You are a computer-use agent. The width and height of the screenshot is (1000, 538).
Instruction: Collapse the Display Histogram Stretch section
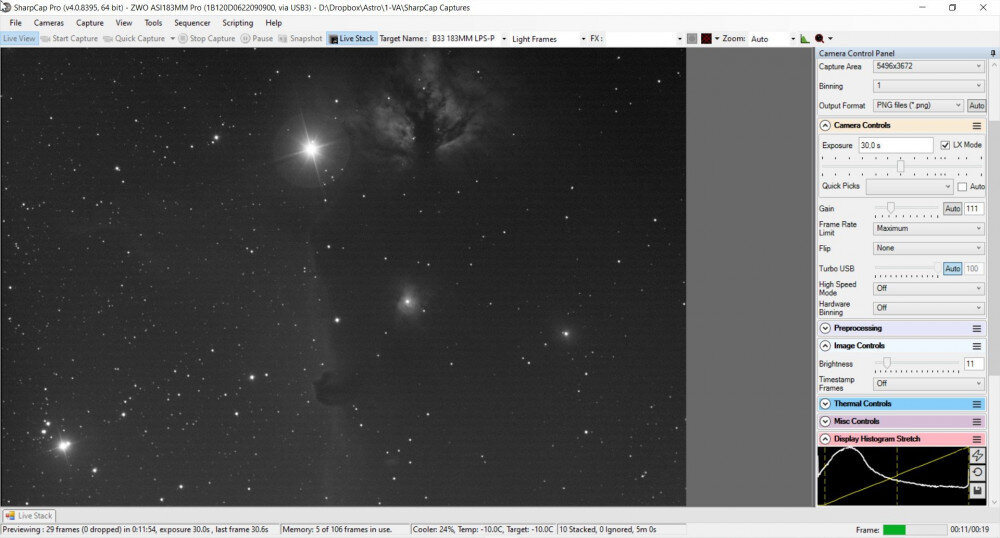pyautogui.click(x=825, y=439)
